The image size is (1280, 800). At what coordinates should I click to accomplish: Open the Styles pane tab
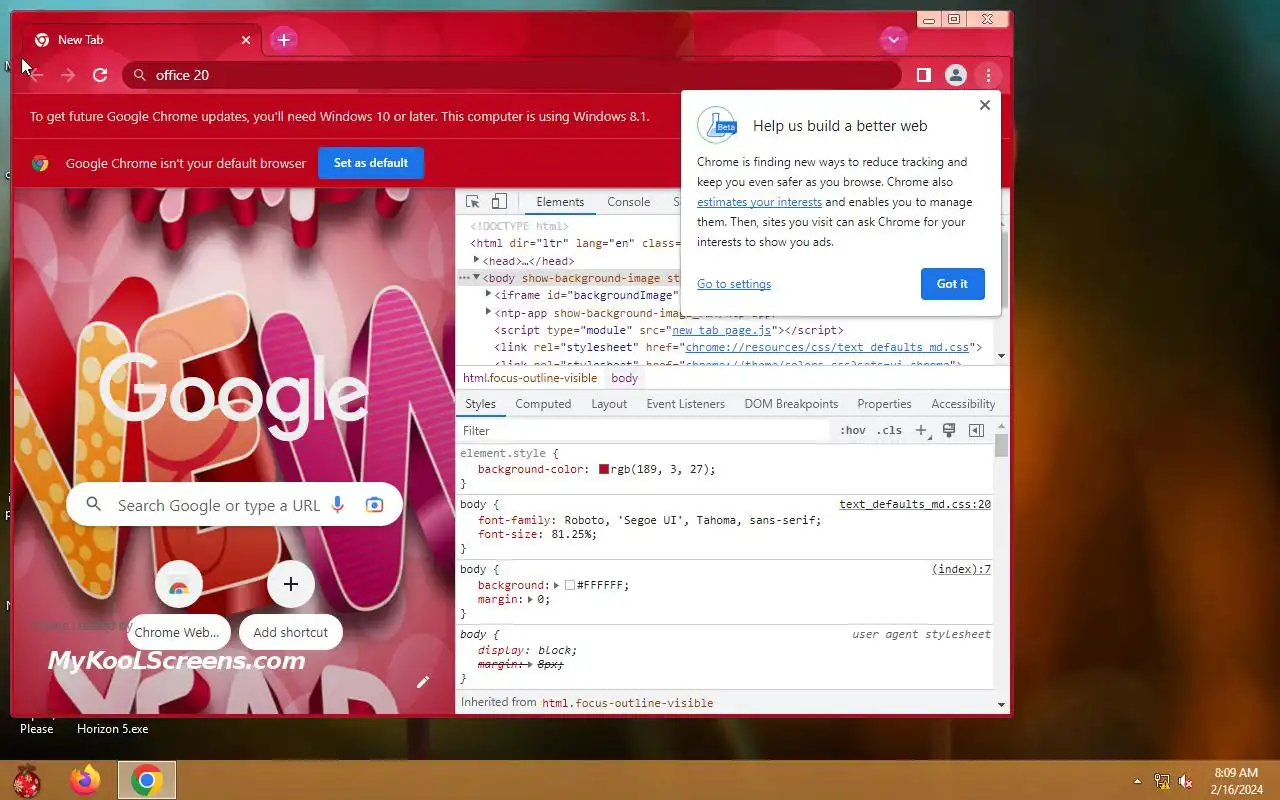click(x=480, y=404)
